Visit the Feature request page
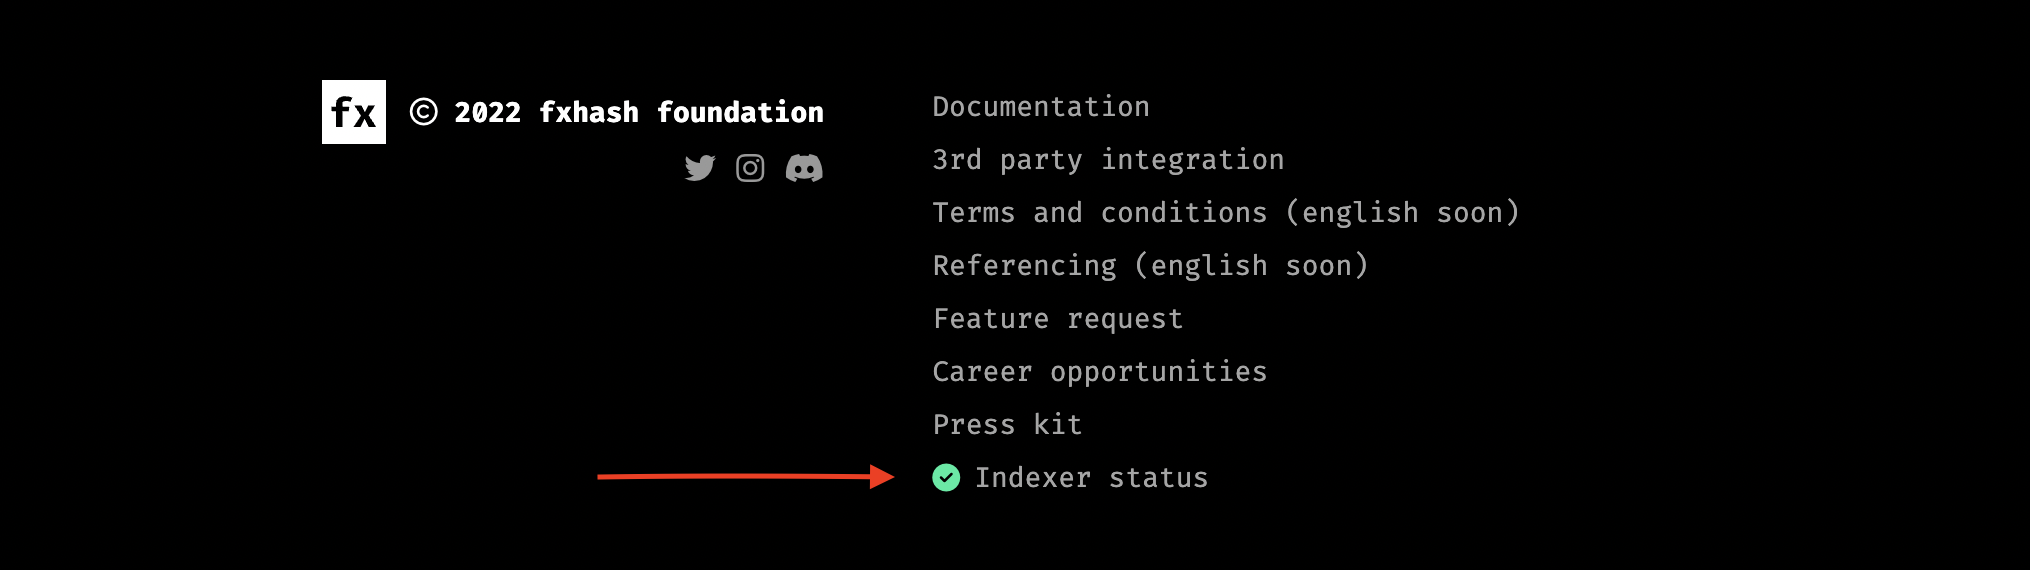 point(1058,319)
